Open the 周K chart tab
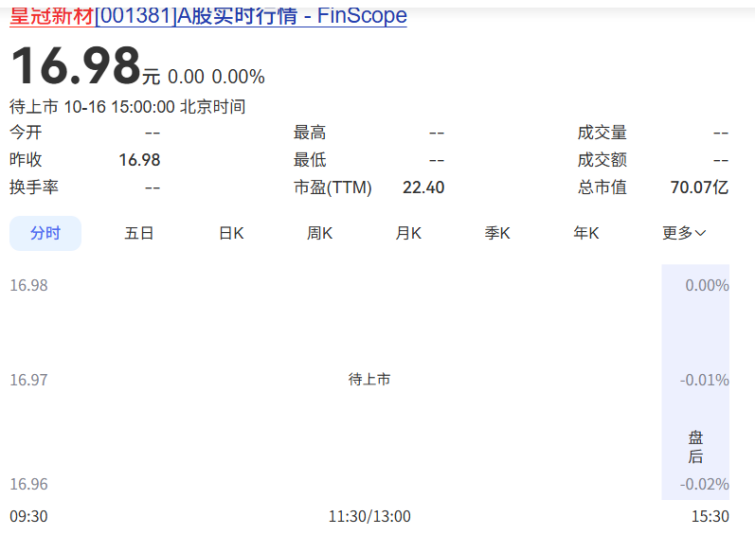The height and width of the screenshot is (536, 756). tap(320, 233)
